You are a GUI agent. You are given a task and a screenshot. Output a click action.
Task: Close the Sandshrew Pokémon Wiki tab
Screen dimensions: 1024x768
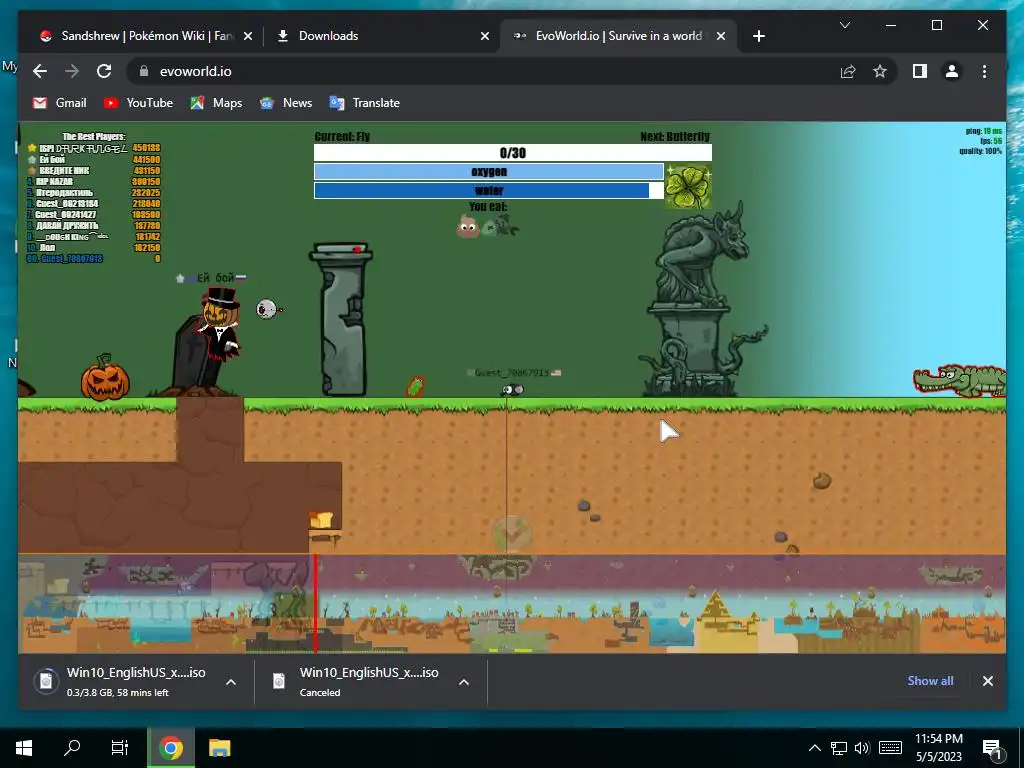(248, 36)
